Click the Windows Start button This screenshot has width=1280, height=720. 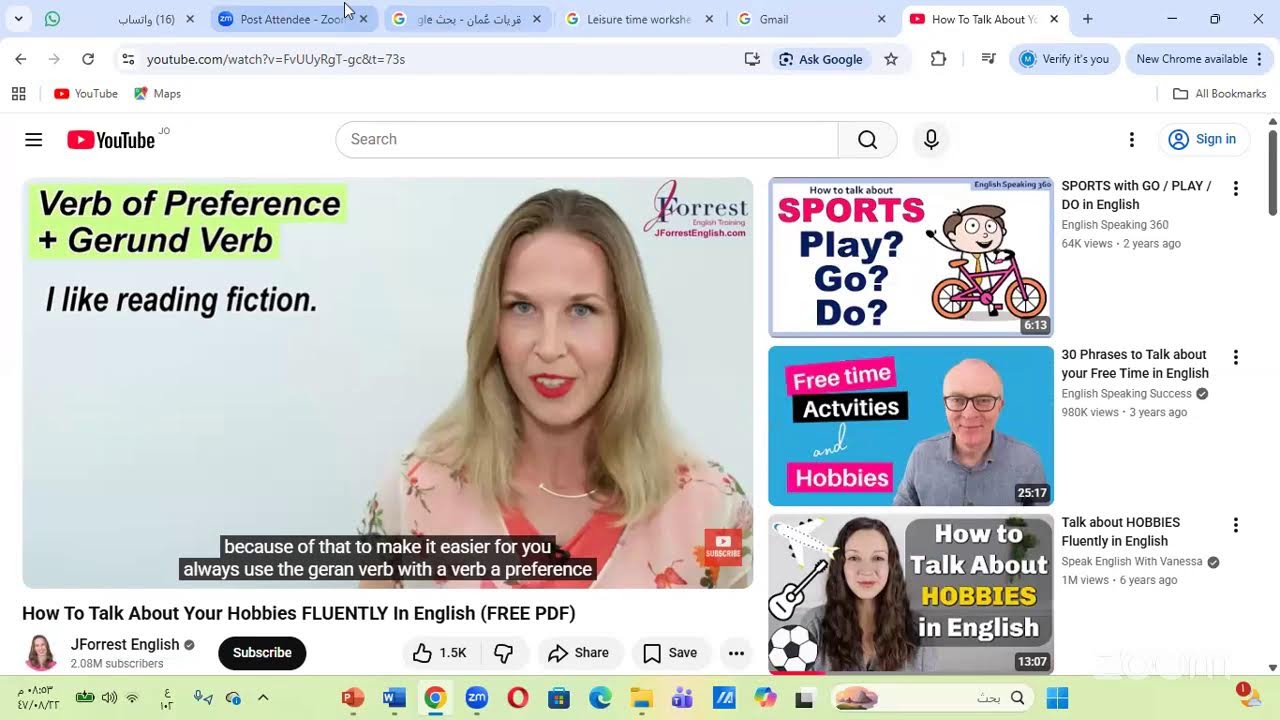pos(1057,698)
